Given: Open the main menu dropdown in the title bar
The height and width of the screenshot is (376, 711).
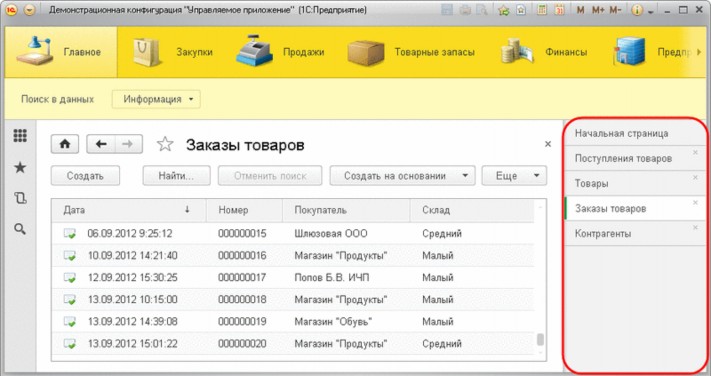Looking at the screenshot, I should pos(29,10).
